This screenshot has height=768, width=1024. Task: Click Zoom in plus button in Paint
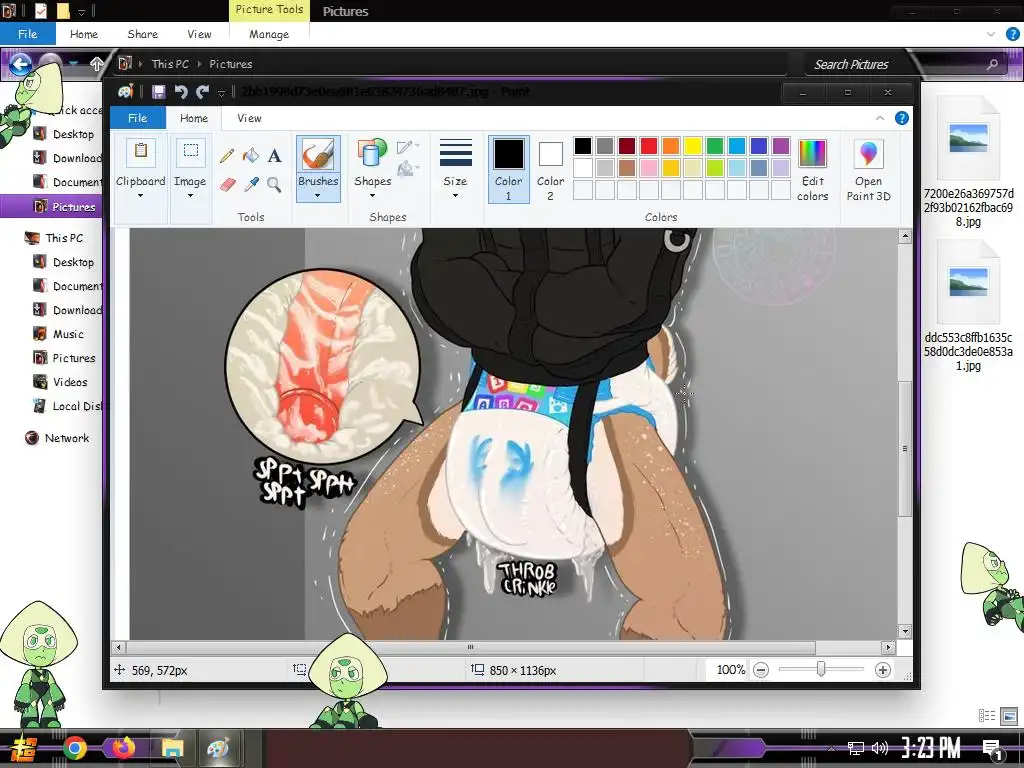882,670
